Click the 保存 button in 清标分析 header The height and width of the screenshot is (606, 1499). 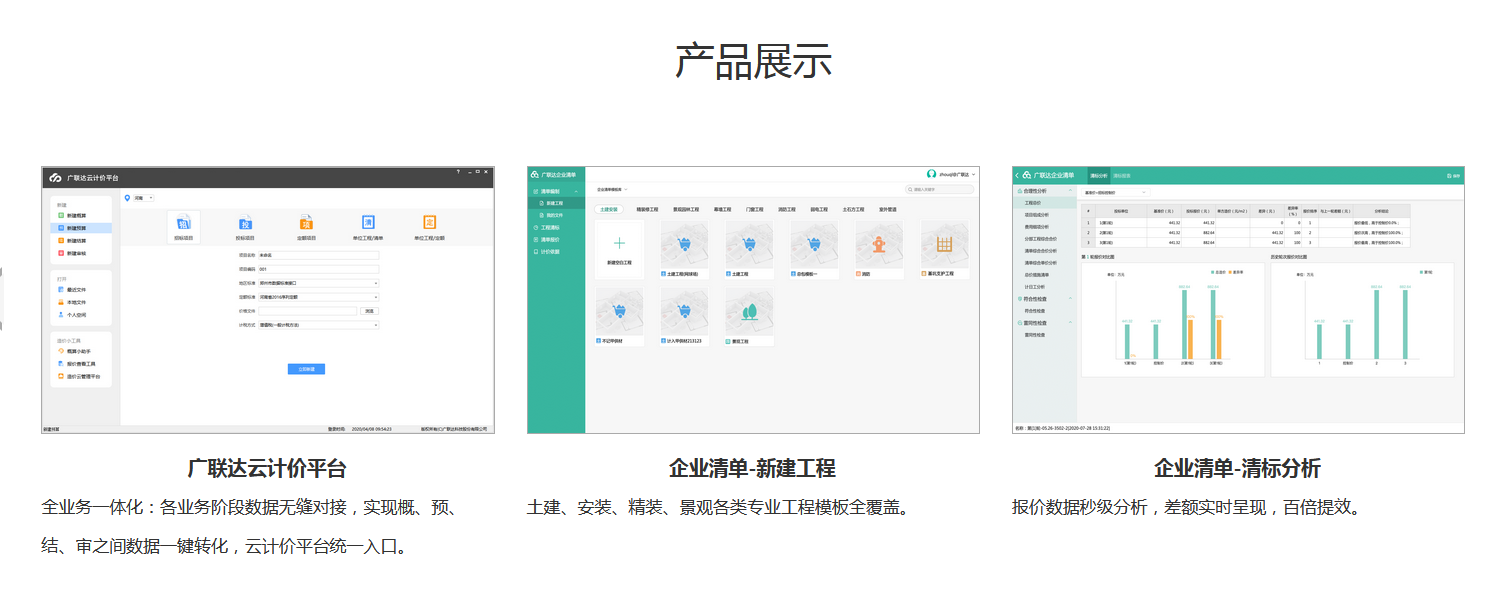pyautogui.click(x=1454, y=175)
